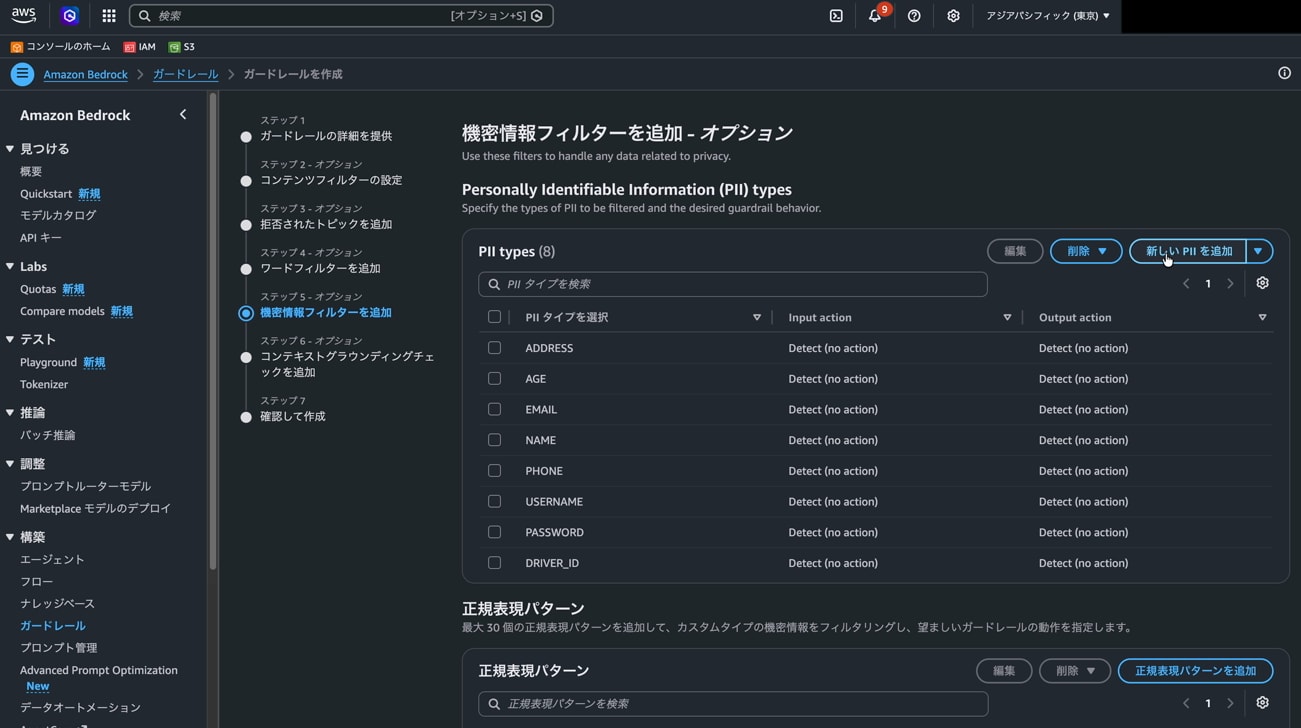
Task: Check the PASSWORD row checkbox
Action: click(494, 532)
